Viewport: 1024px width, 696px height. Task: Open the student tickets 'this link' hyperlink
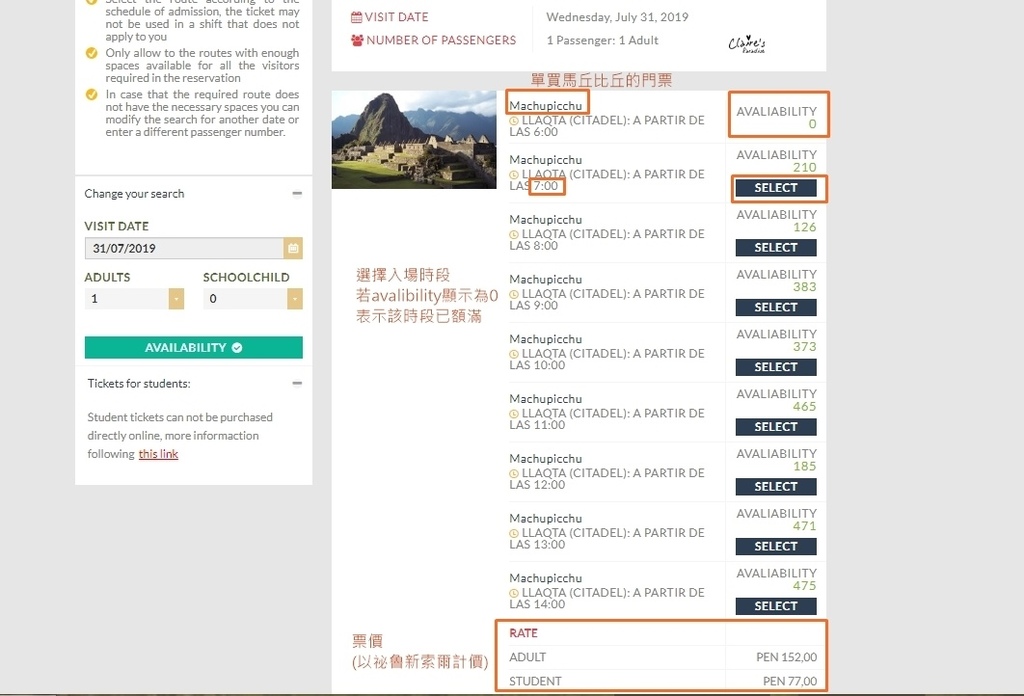(x=158, y=454)
